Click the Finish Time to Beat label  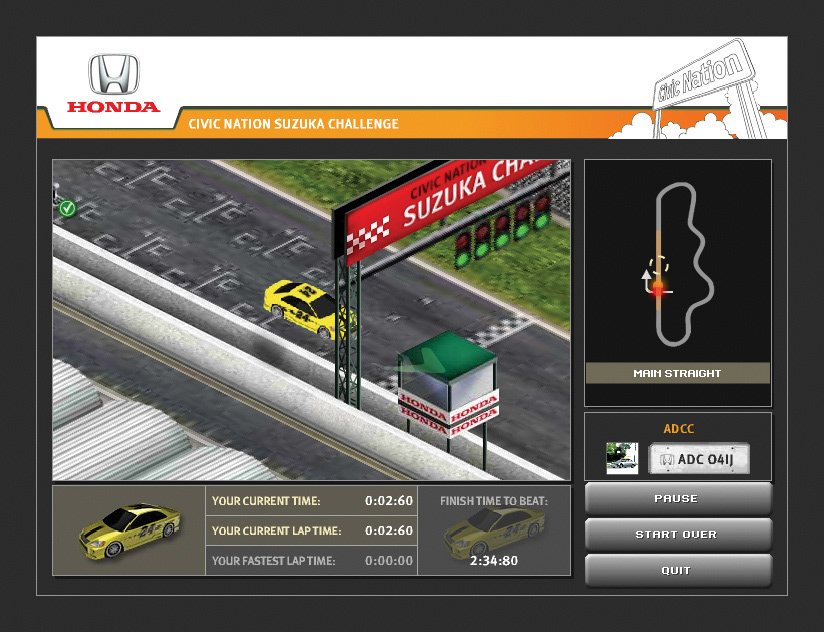pyautogui.click(x=494, y=501)
